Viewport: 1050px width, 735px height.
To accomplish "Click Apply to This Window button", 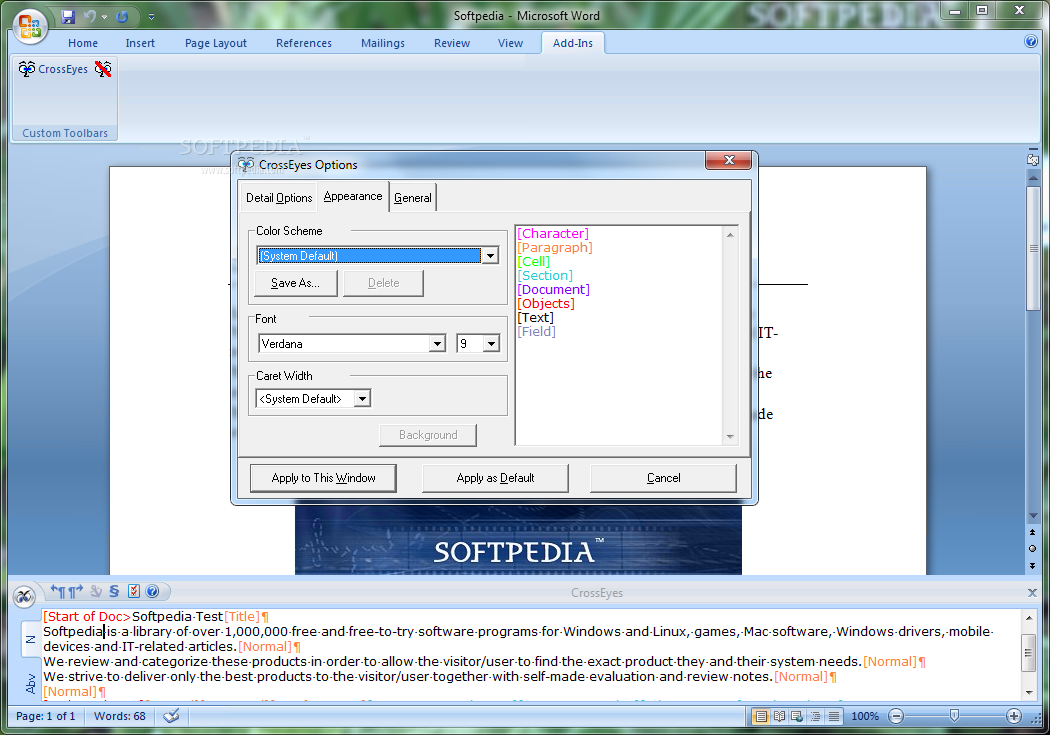I will (x=323, y=478).
